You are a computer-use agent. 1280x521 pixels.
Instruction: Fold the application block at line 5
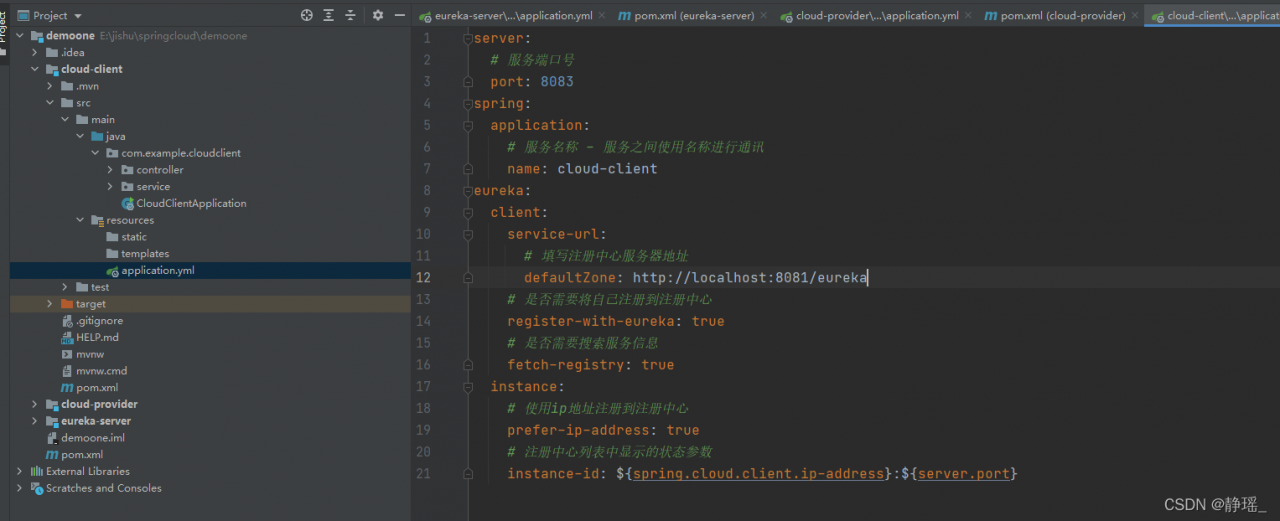(467, 125)
